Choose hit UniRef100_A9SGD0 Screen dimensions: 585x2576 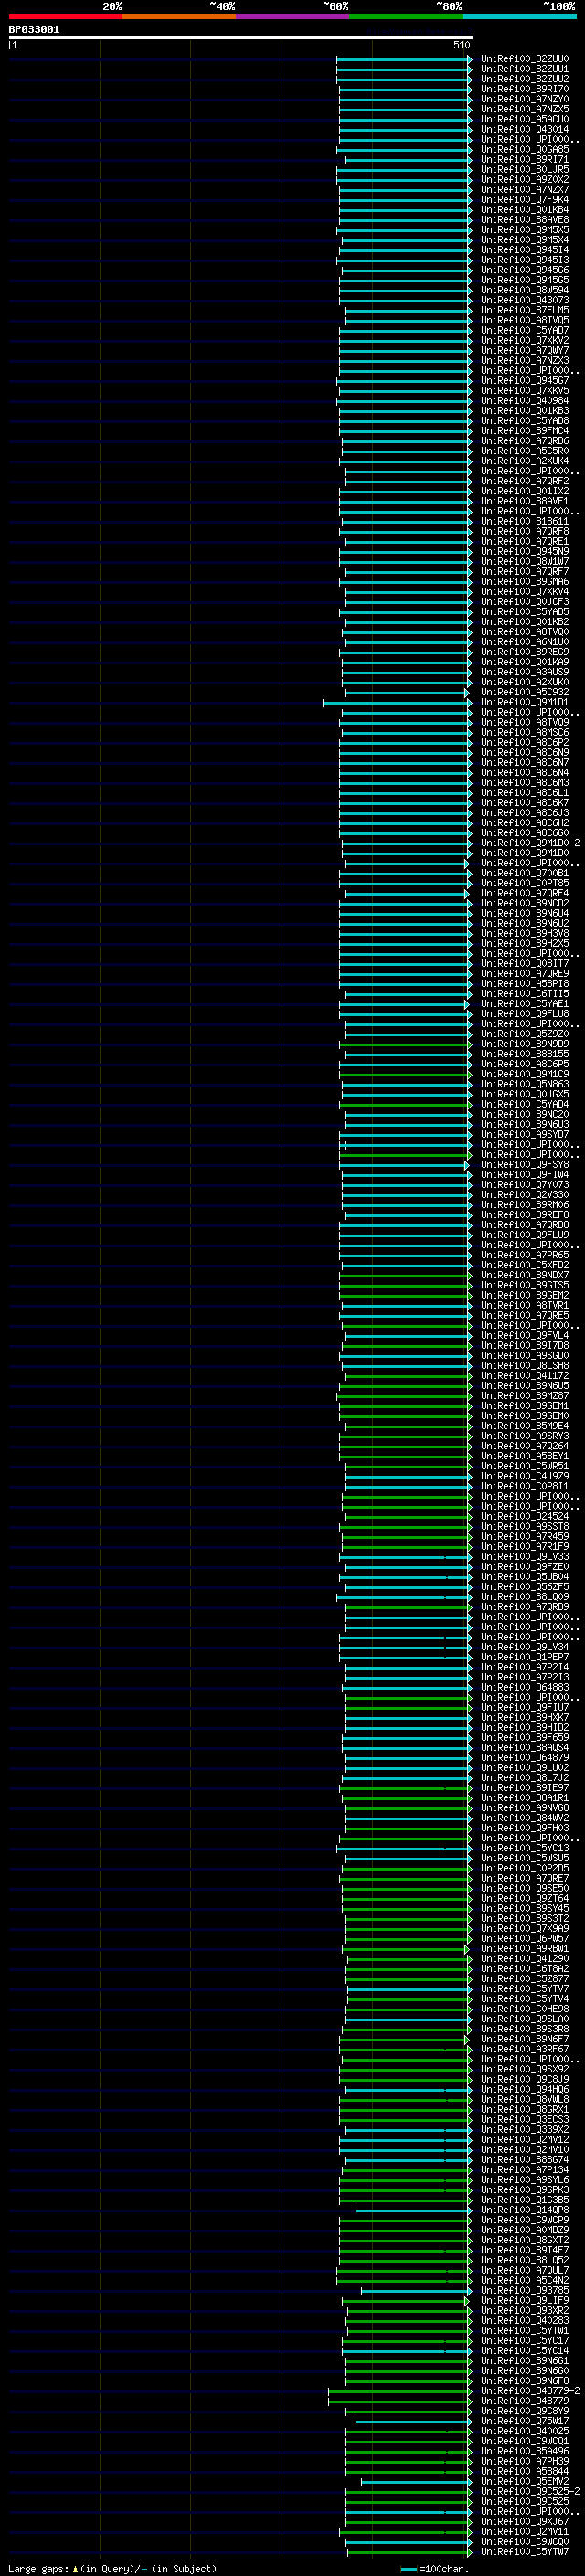524,1355
